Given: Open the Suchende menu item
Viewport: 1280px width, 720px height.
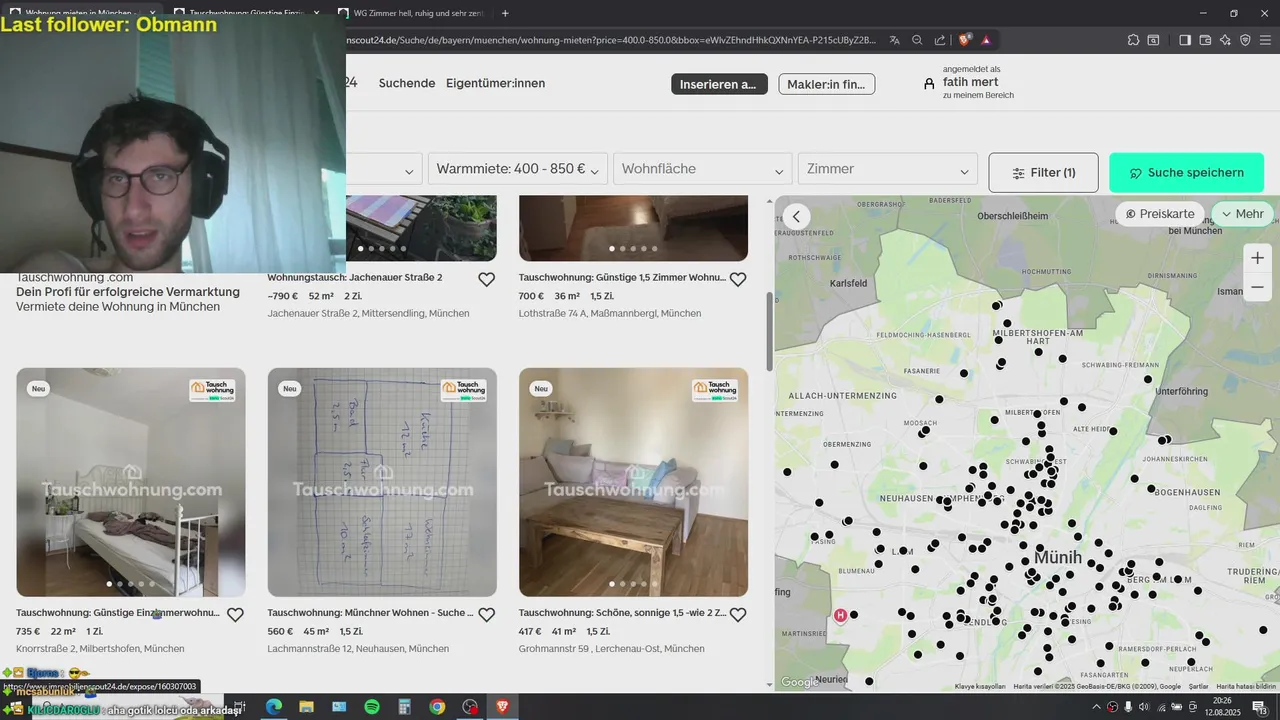Looking at the screenshot, I should click(x=407, y=83).
